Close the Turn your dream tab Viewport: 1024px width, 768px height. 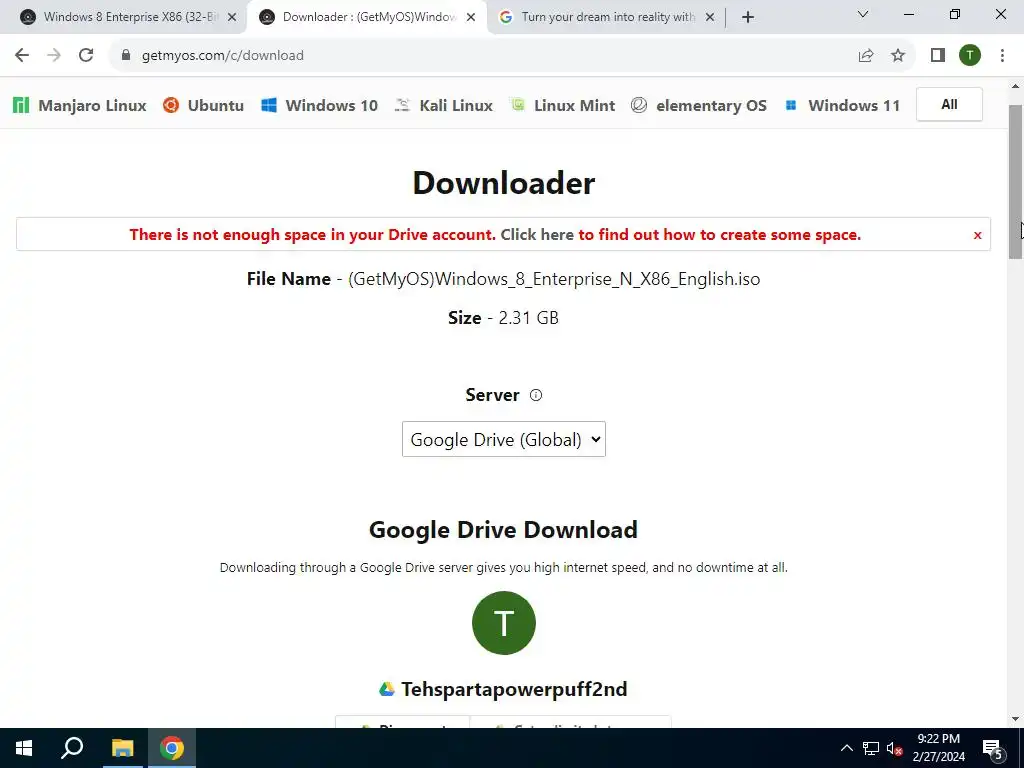711,17
